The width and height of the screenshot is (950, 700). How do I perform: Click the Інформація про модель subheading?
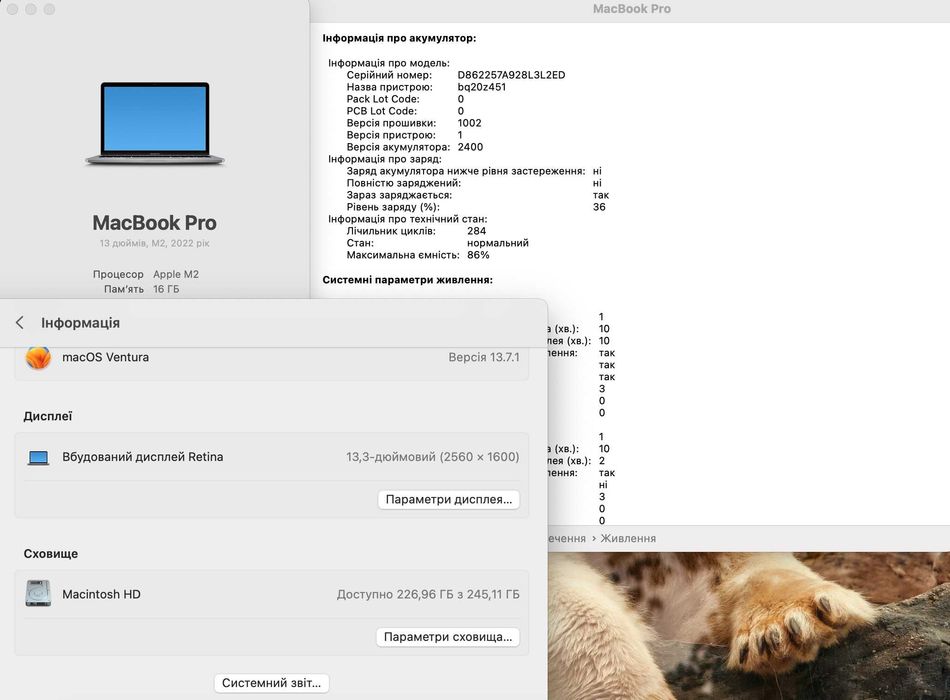pyautogui.click(x=389, y=63)
